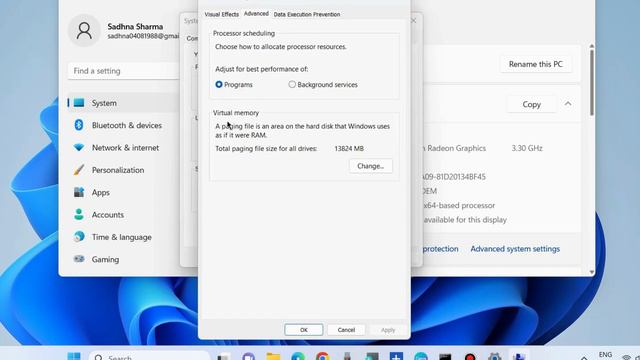Image resolution: width=640 pixels, height=360 pixels.
Task: Click the user profile avatar icon
Action: [x=84, y=31]
